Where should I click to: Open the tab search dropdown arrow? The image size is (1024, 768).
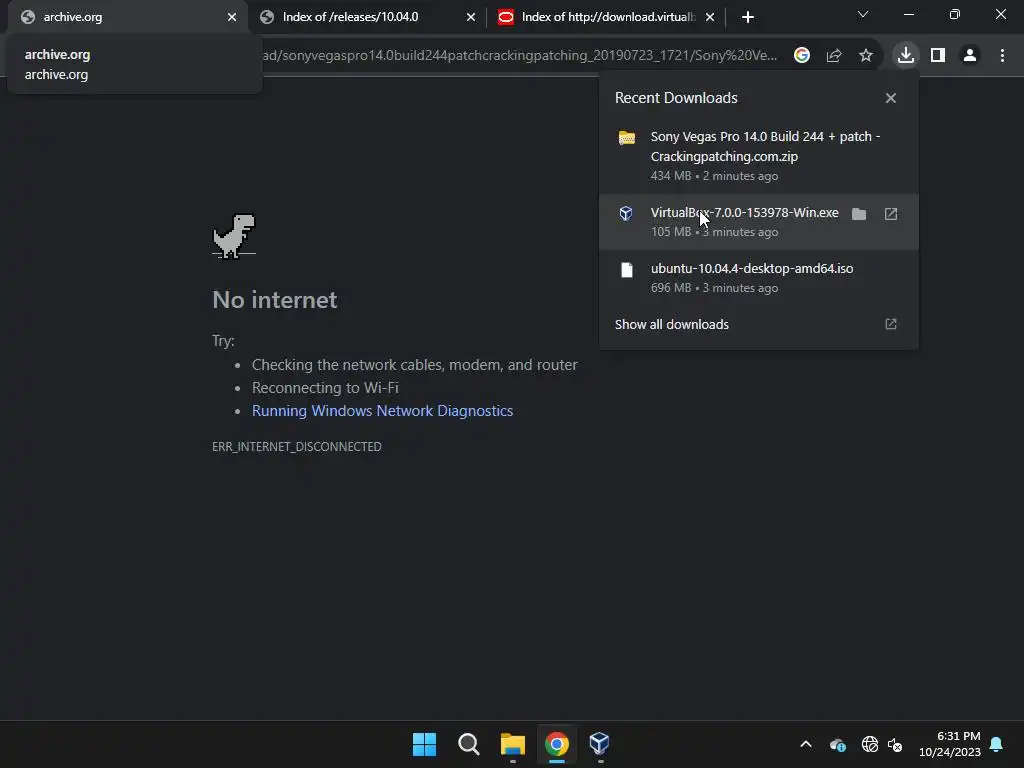click(863, 14)
